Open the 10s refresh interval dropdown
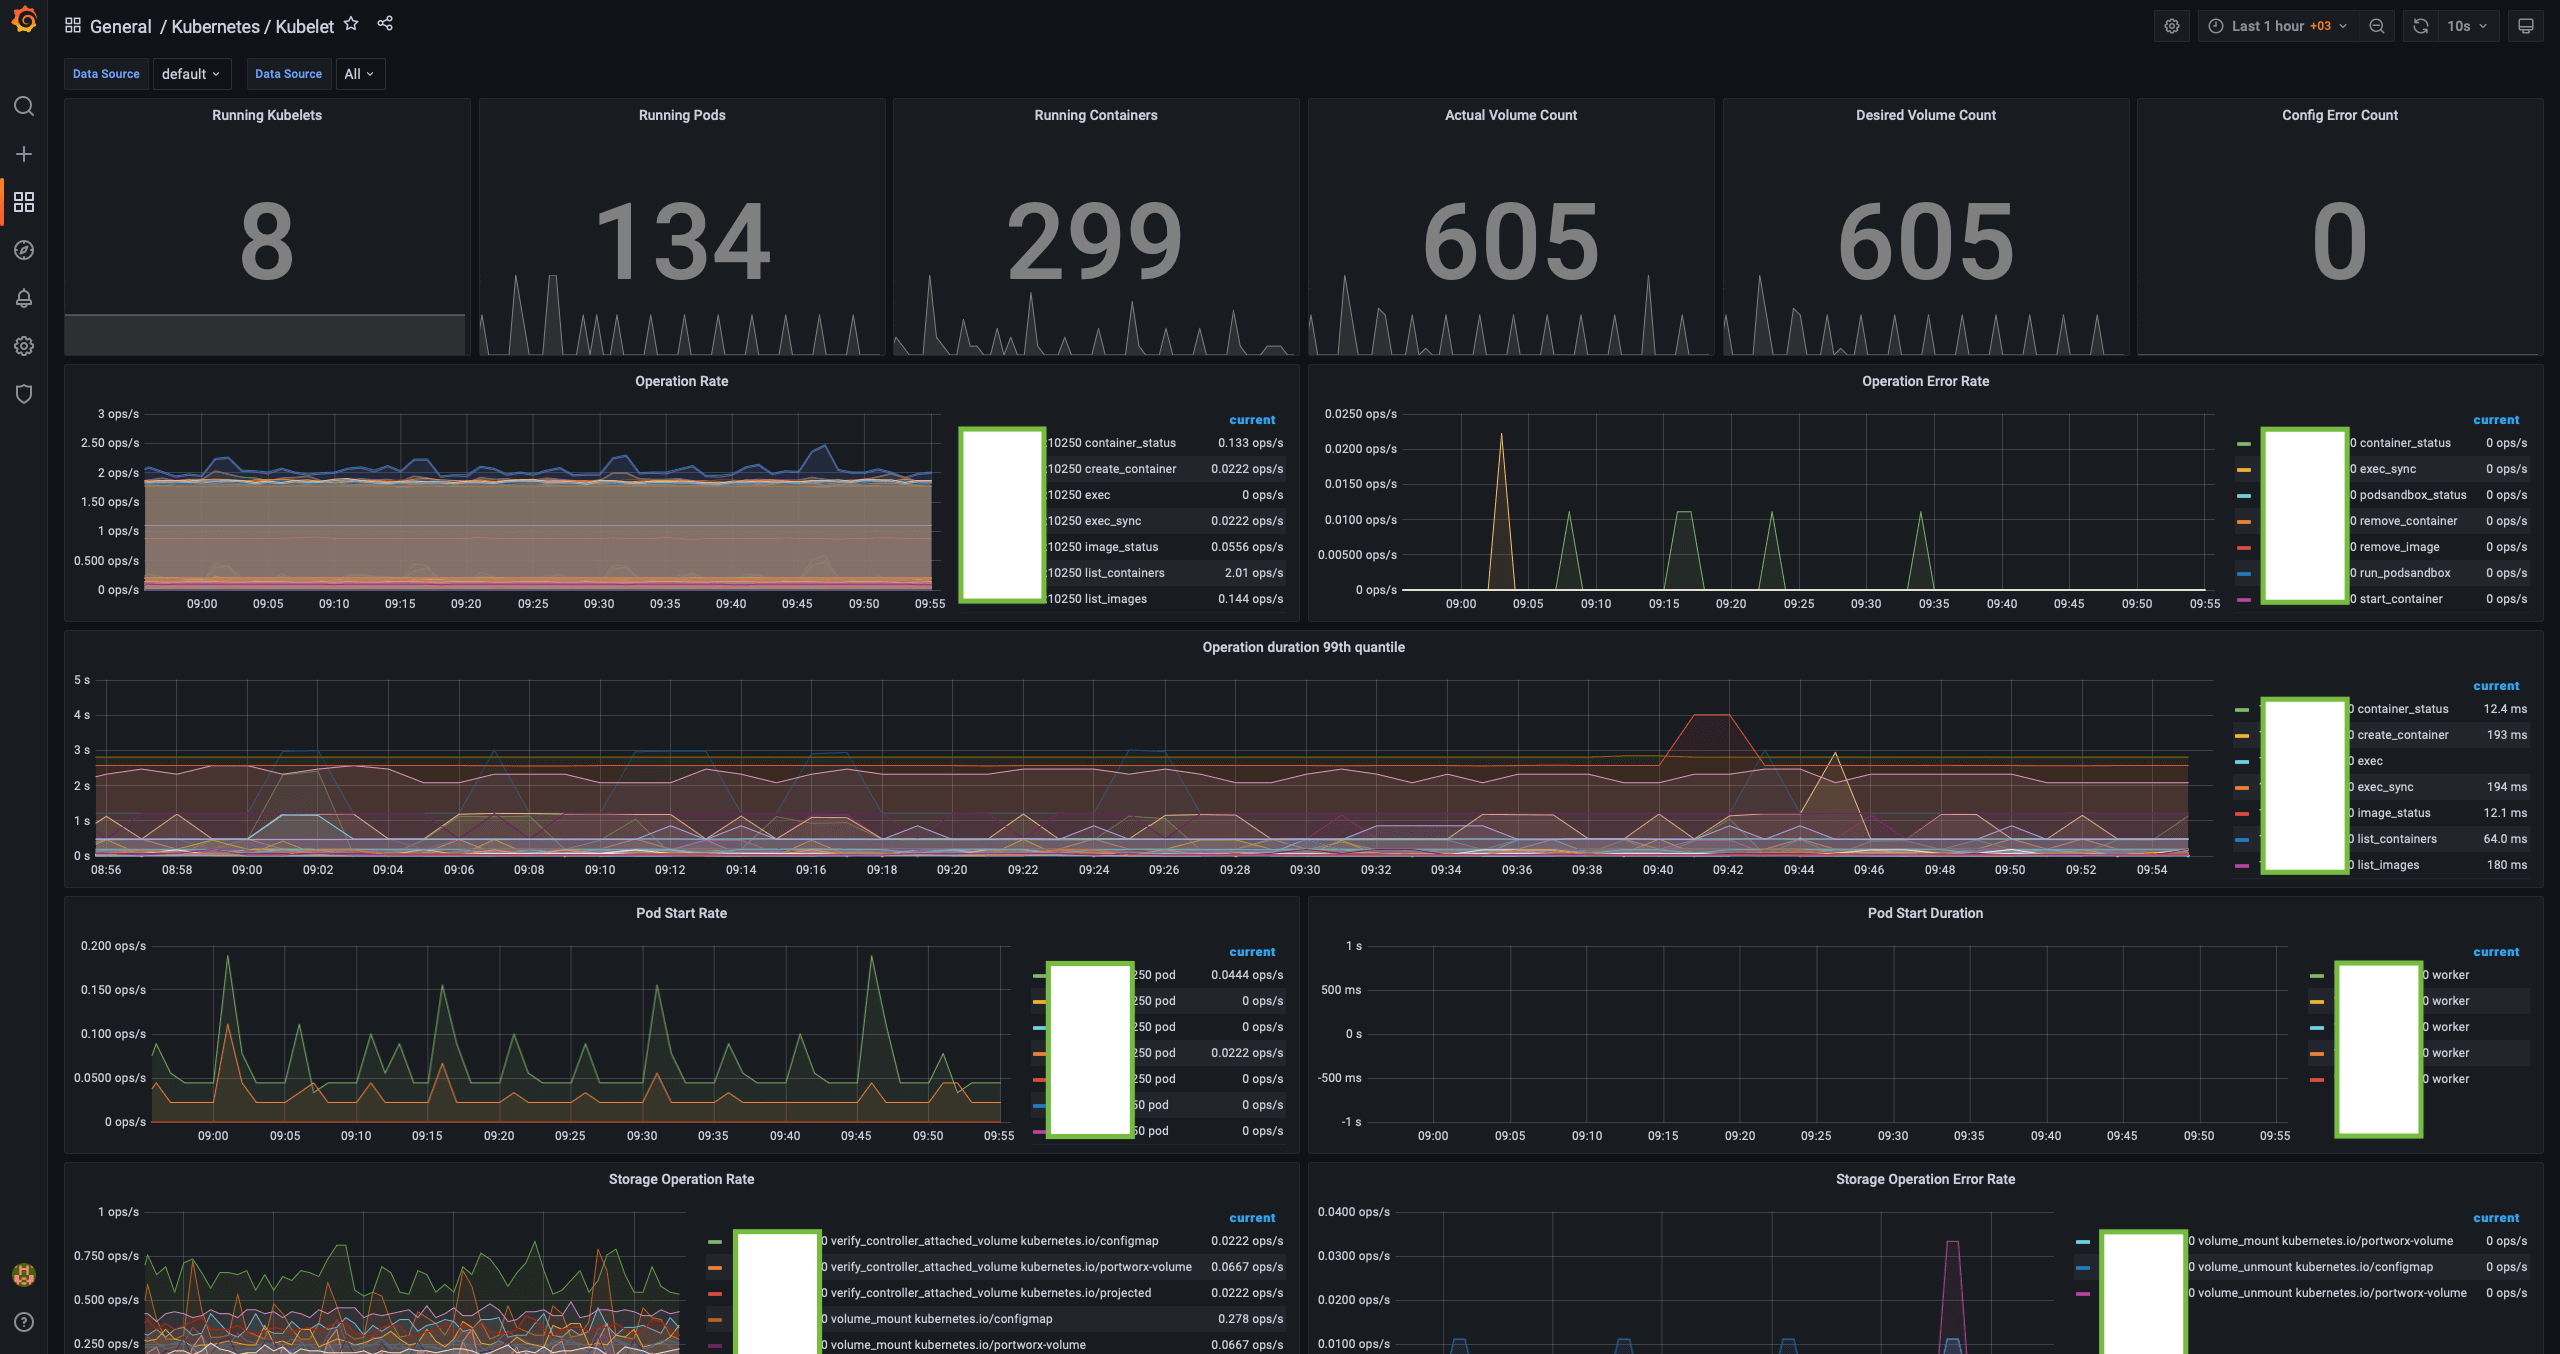The height and width of the screenshot is (1354, 2560). click(2467, 26)
